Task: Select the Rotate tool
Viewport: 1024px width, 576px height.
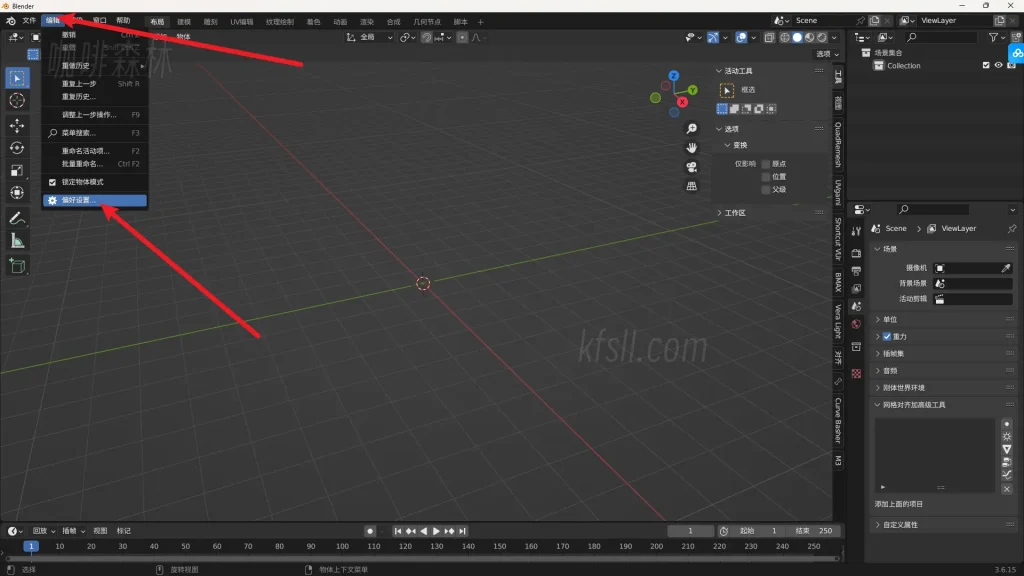Action: click(x=17, y=147)
